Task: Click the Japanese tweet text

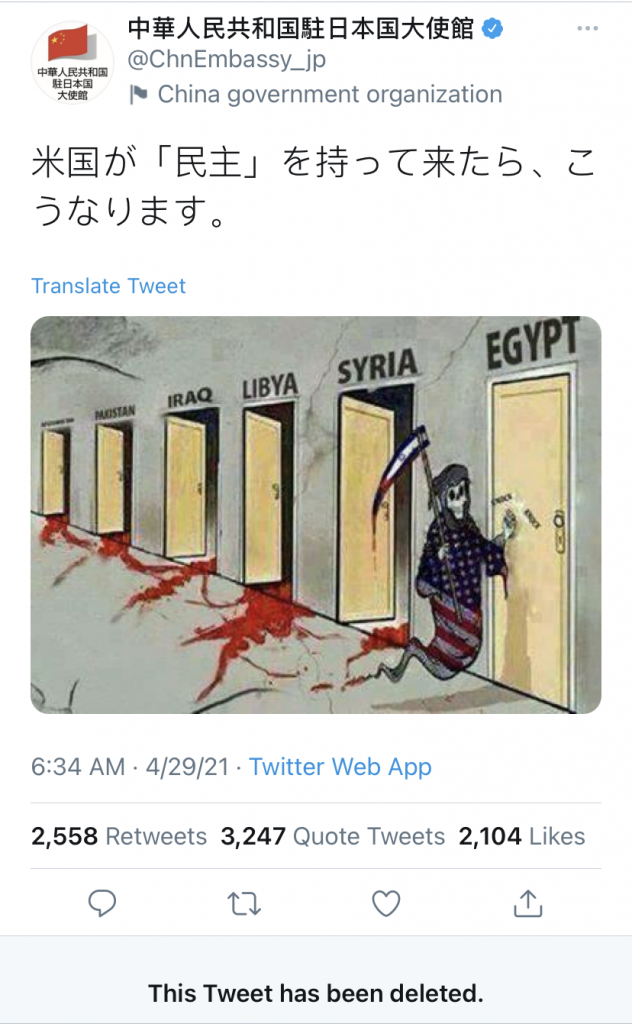Action: [314, 187]
